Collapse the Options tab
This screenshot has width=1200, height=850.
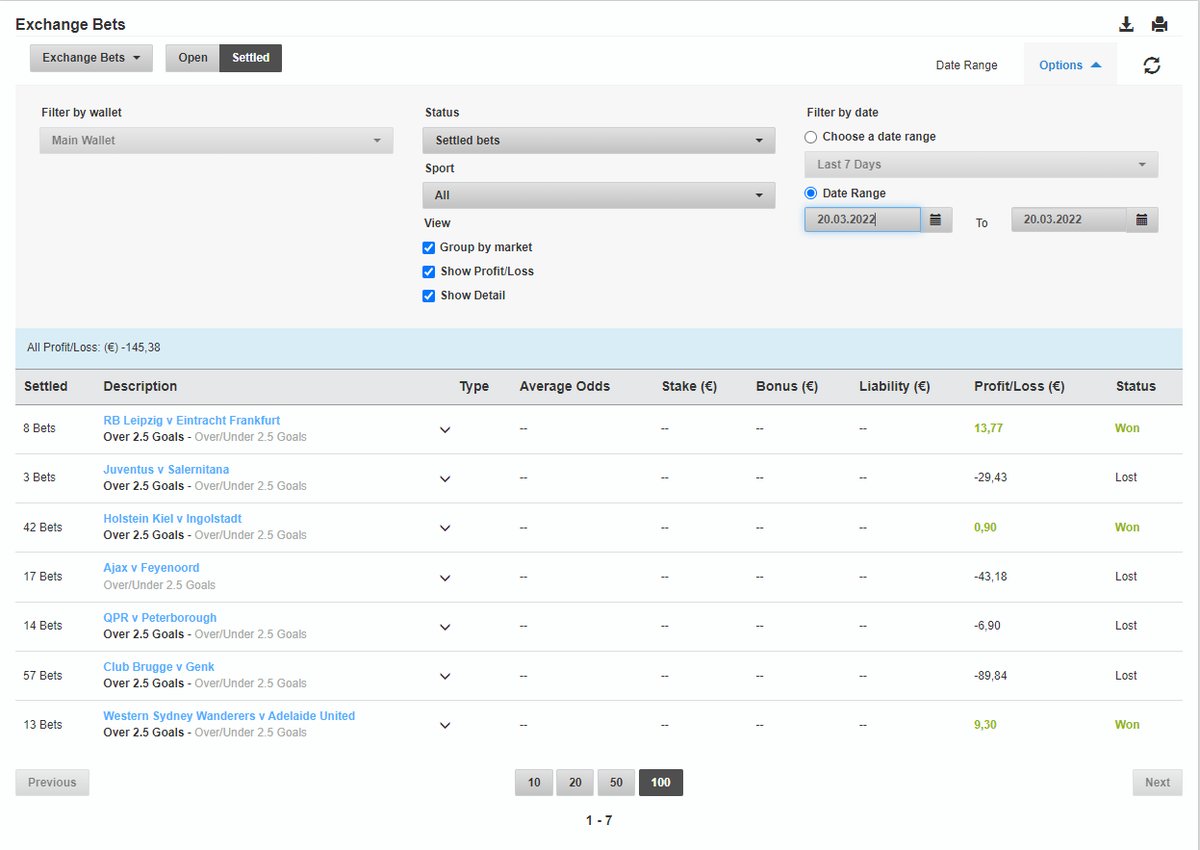(x=1070, y=65)
